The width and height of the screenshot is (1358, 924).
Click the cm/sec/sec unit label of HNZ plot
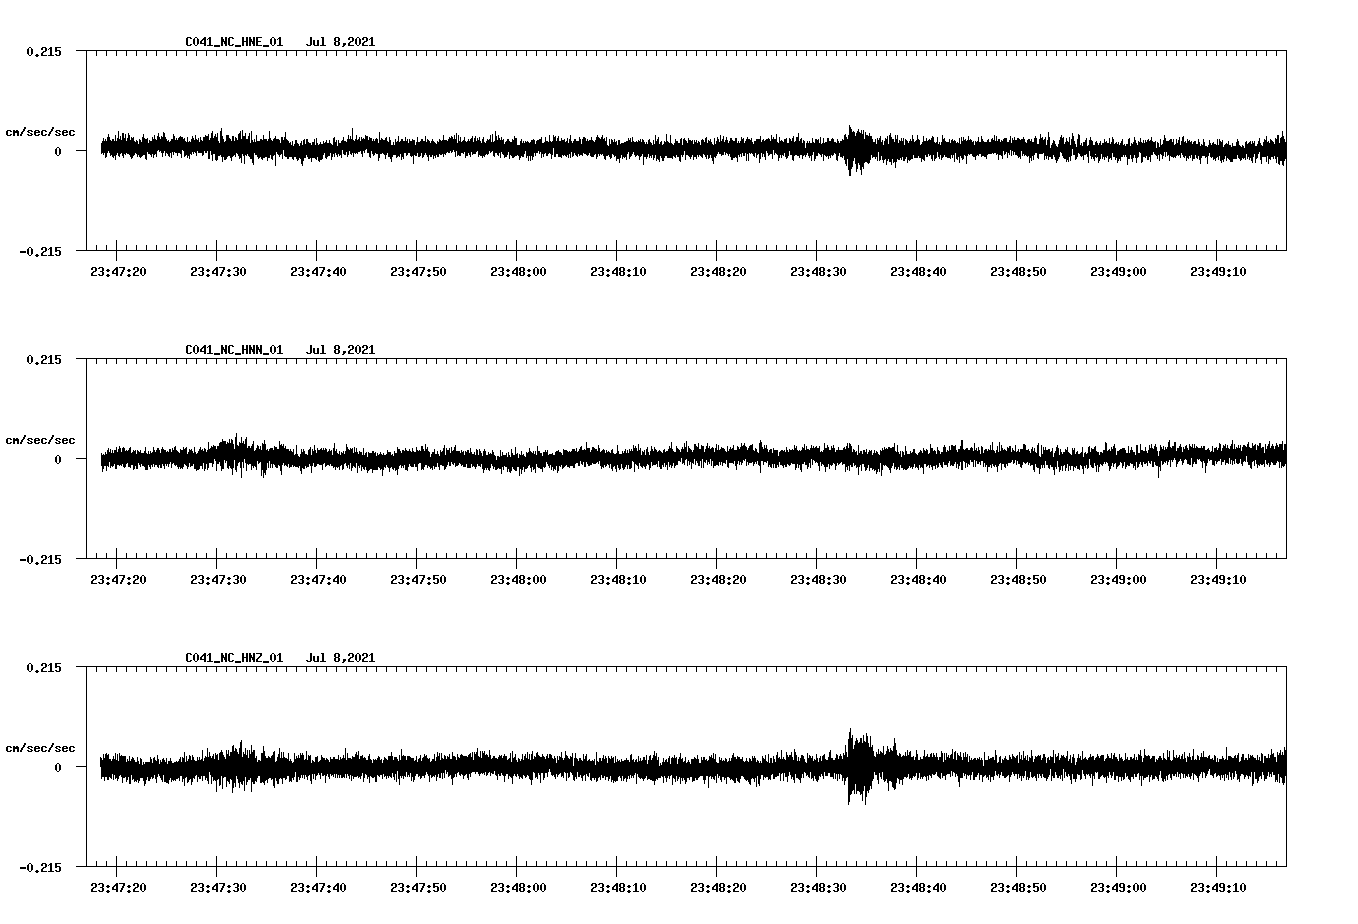tap(40, 748)
